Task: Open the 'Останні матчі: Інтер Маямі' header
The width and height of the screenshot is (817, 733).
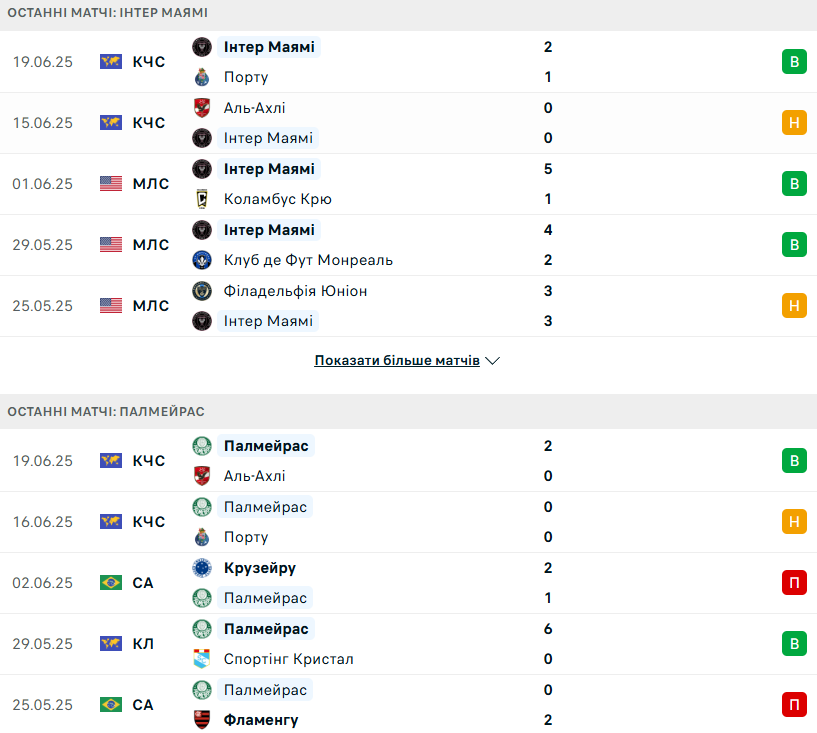Action: pyautogui.click(x=108, y=12)
